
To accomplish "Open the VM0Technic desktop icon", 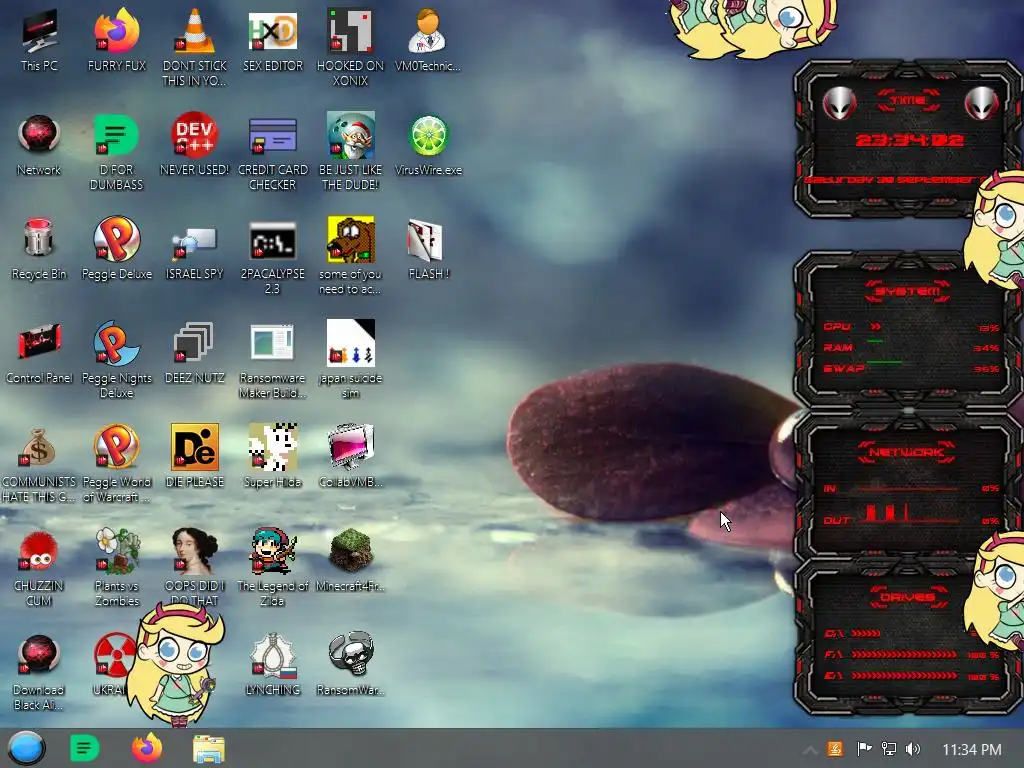I will coord(428,40).
